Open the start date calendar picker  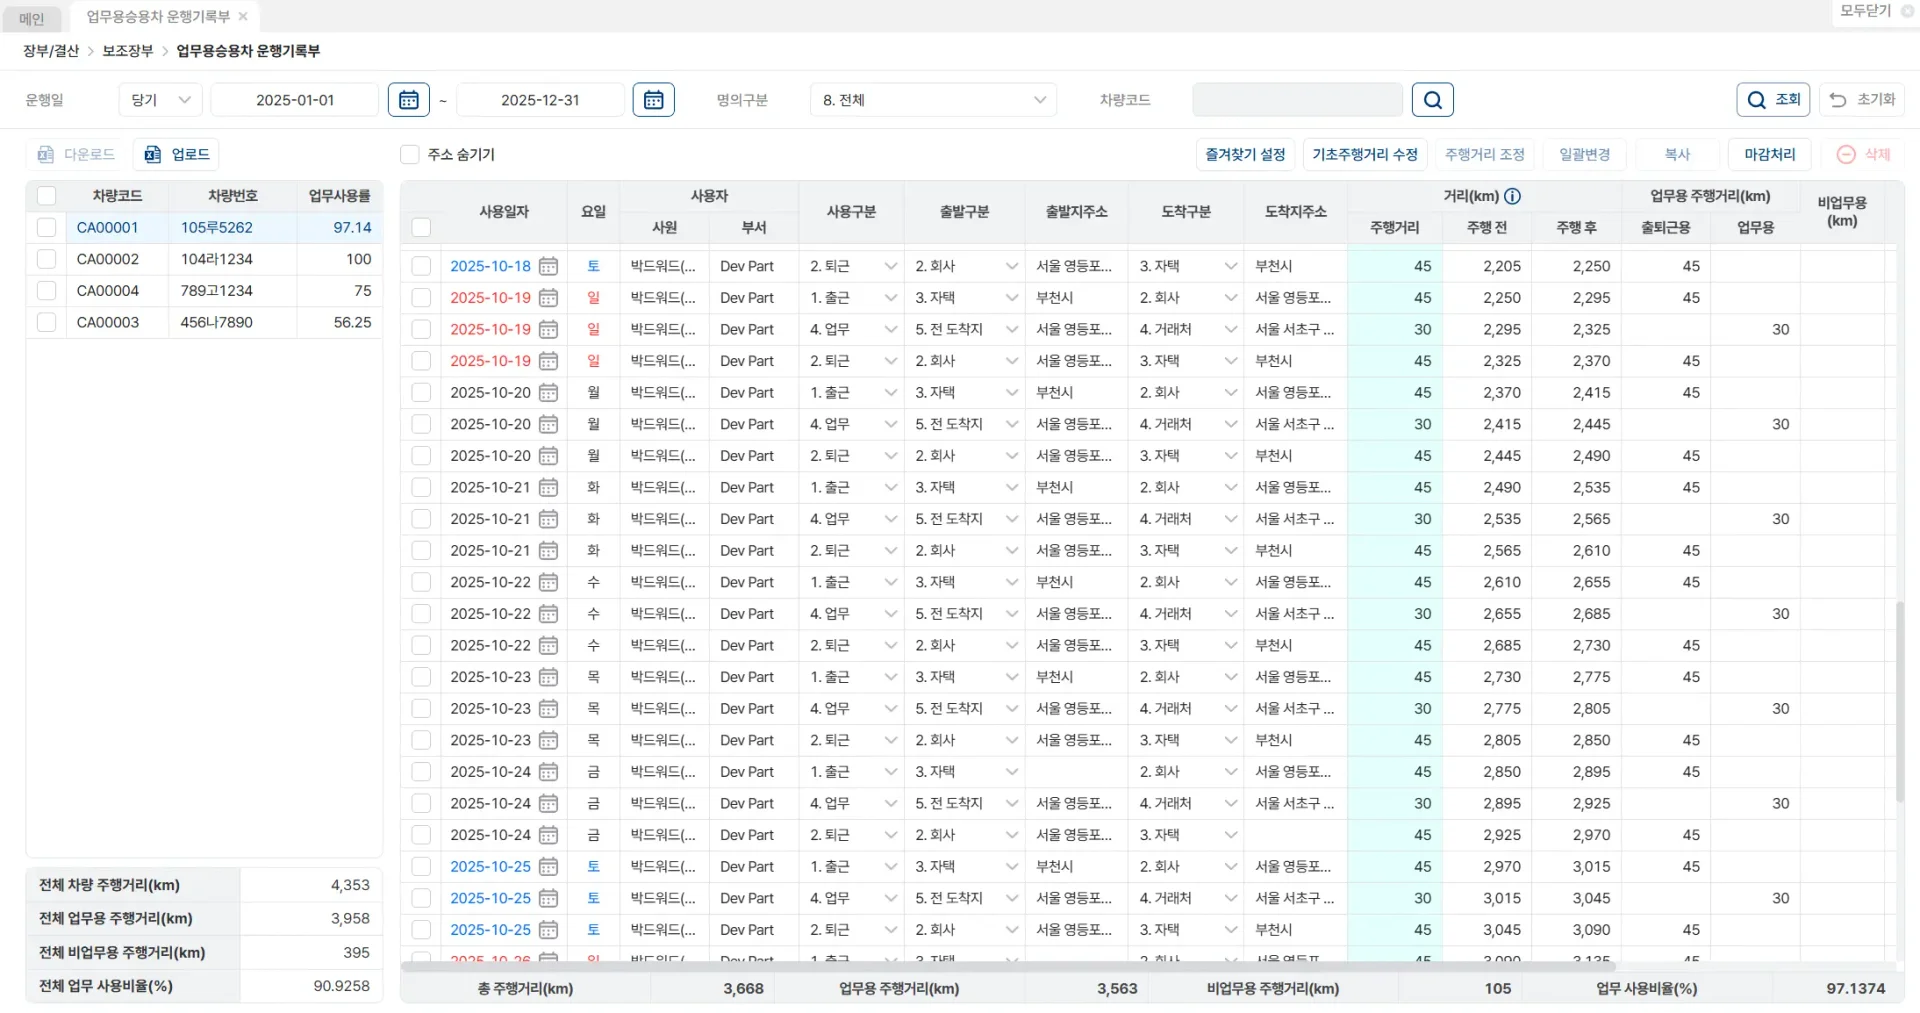coord(408,100)
